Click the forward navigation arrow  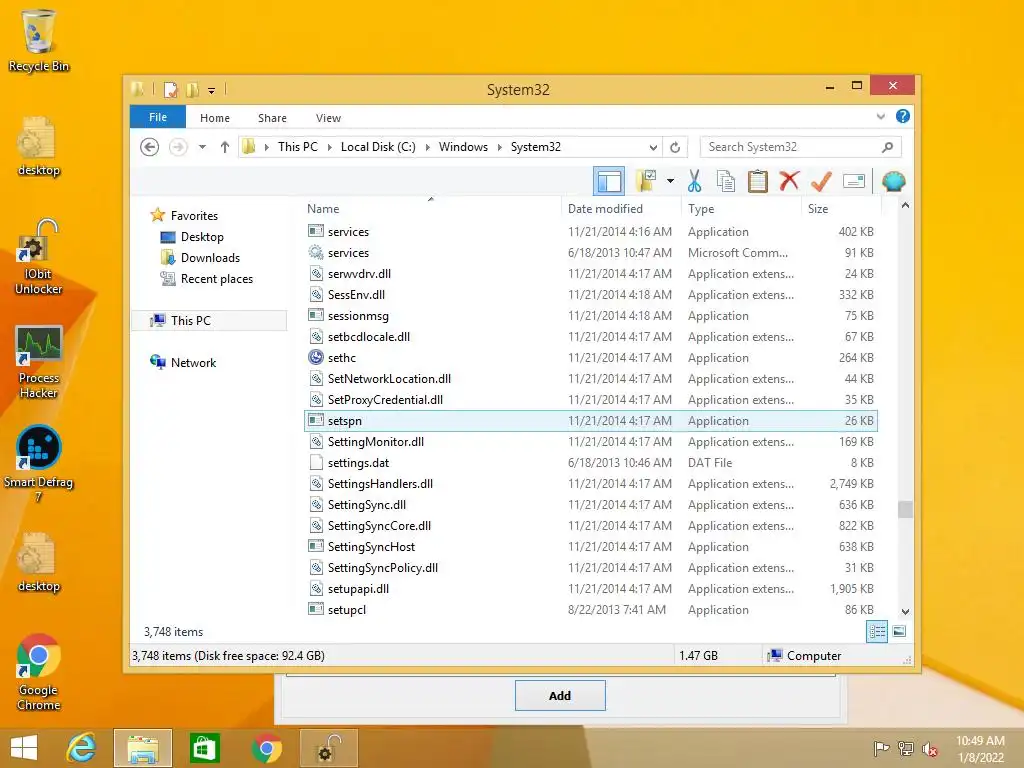click(178, 147)
